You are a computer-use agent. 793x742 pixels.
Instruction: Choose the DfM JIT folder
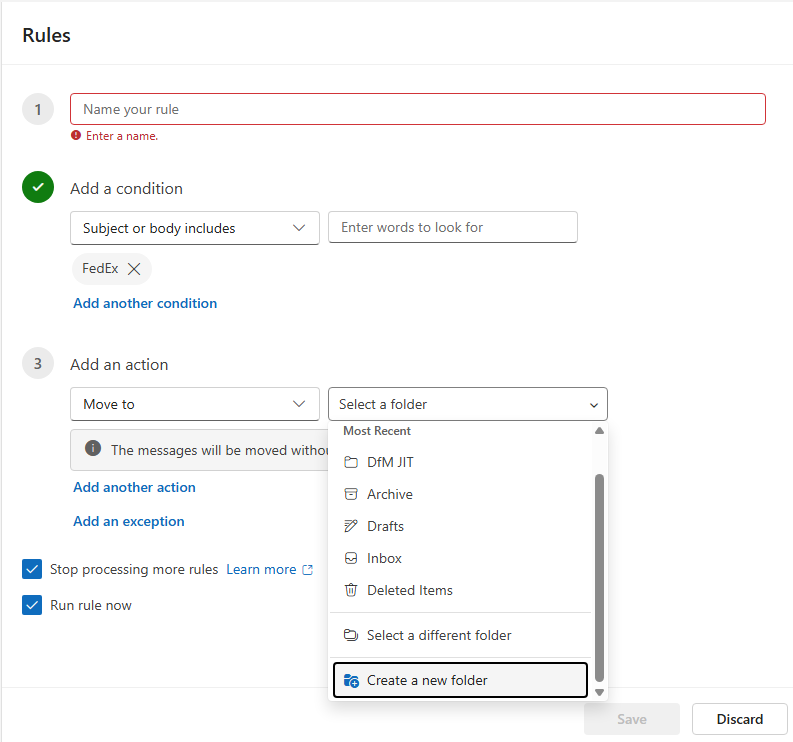[460, 462]
